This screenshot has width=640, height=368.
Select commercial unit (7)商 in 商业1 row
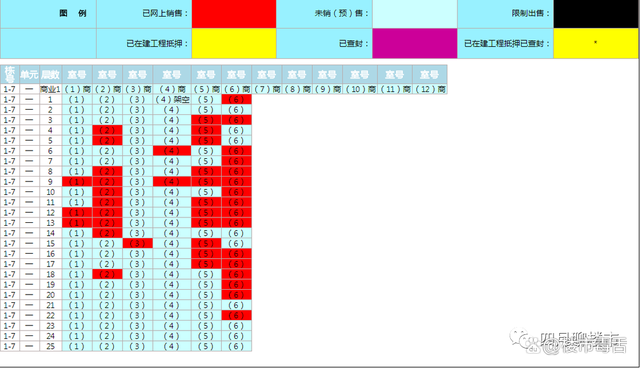coord(267,89)
